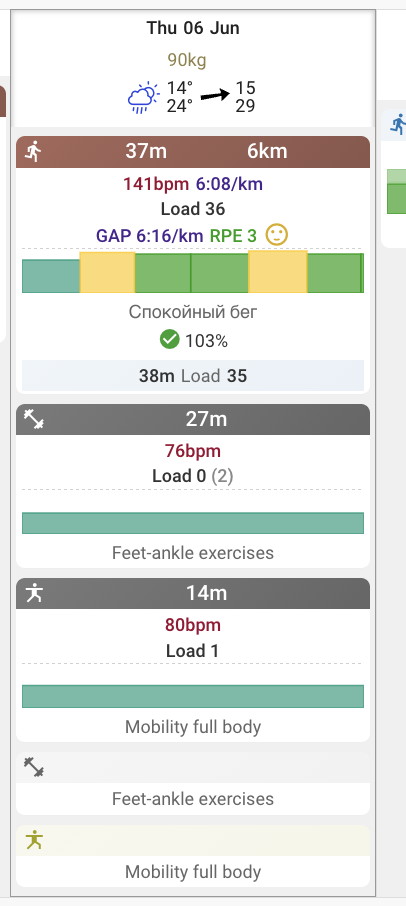Open the Спокойный бег activity title

click(x=193, y=312)
